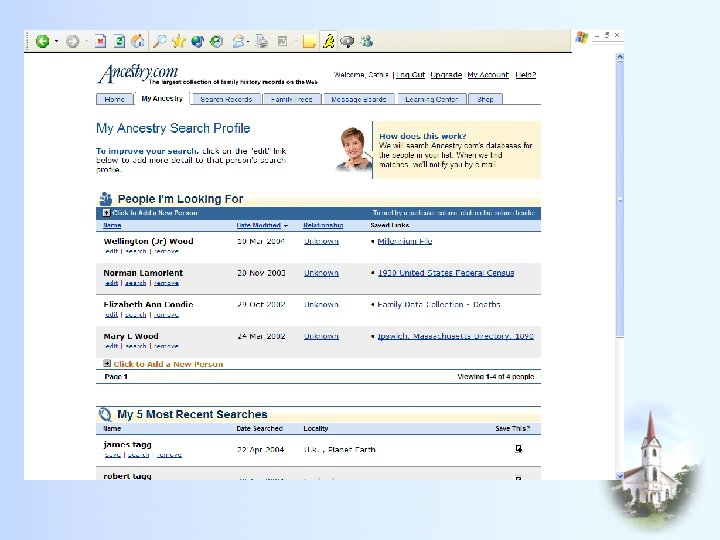Sort by the Name column header
720x540 pixels.
(x=112, y=225)
